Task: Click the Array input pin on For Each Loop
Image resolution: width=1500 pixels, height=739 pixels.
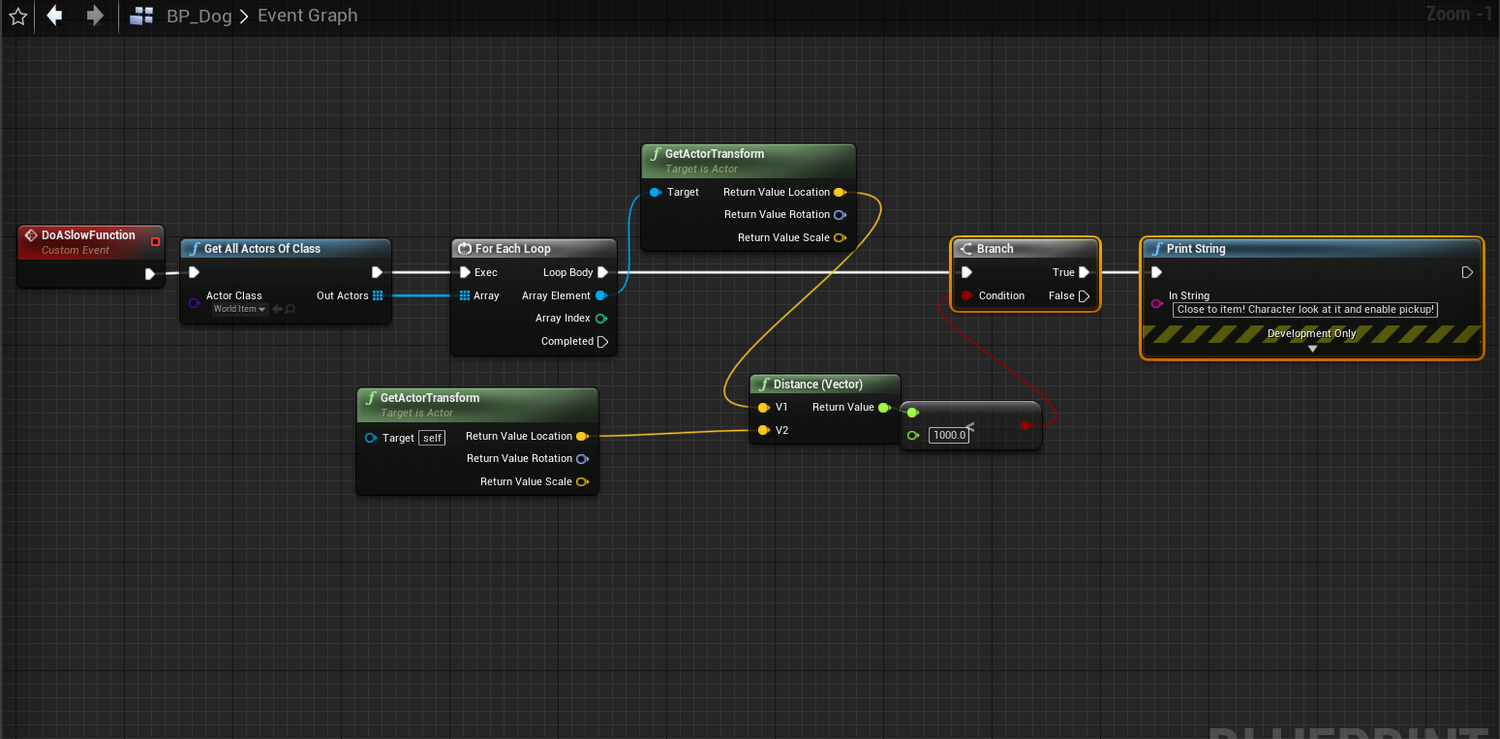Action: click(x=465, y=295)
